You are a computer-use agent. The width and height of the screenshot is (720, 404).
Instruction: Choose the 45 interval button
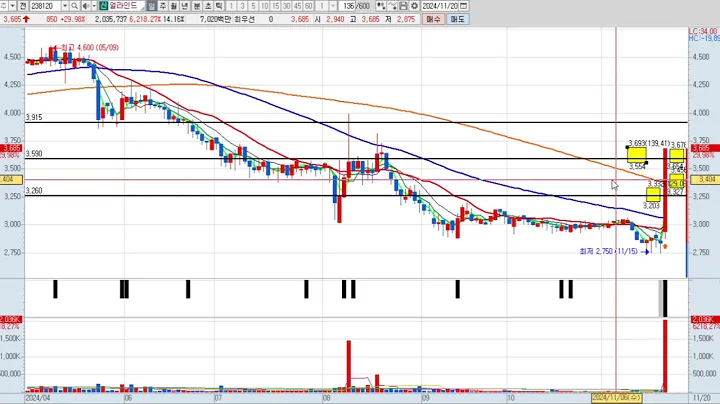pyautogui.click(x=298, y=6)
